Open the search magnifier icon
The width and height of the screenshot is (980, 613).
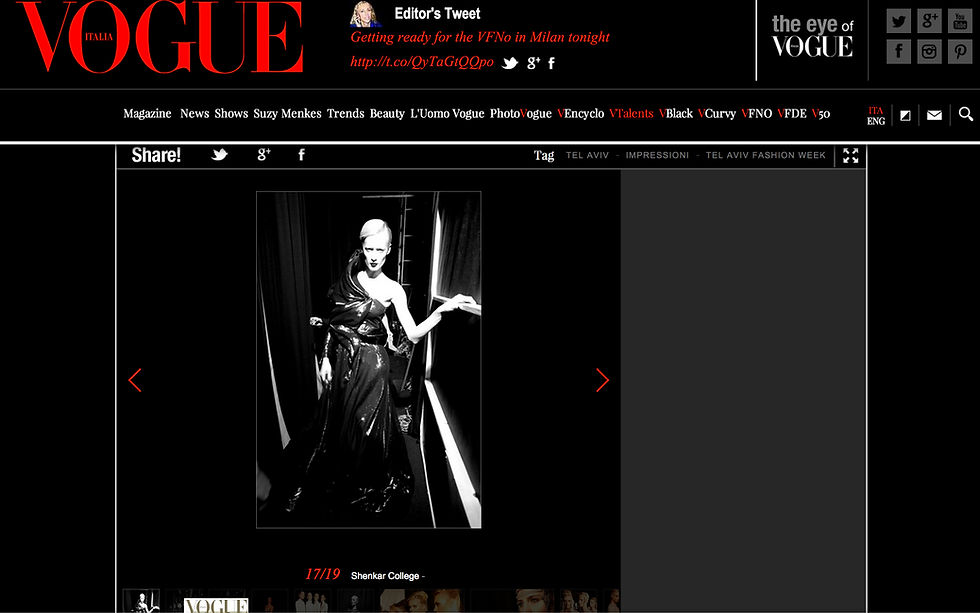(x=966, y=114)
